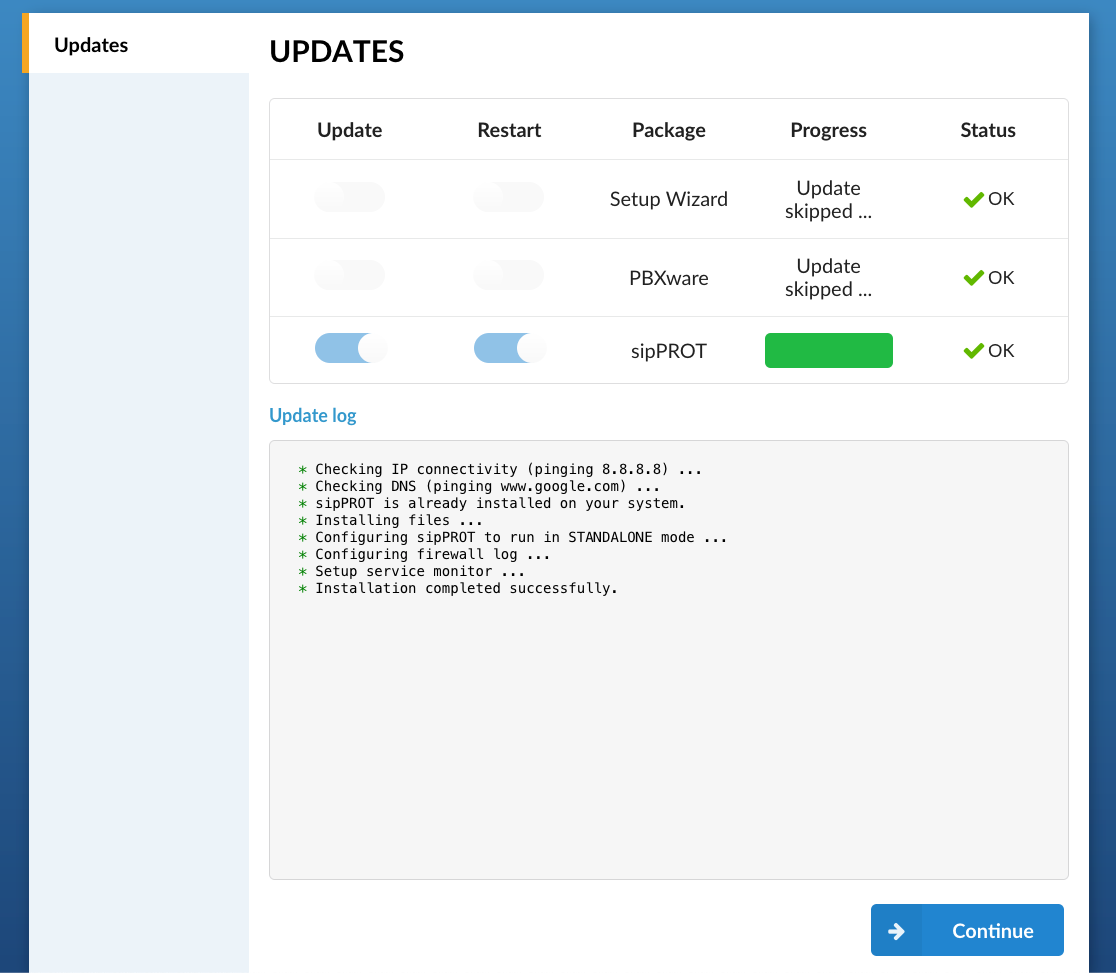Viewport: 1116px width, 973px height.
Task: Enable the Update switch for PBXware
Action: pos(349,275)
